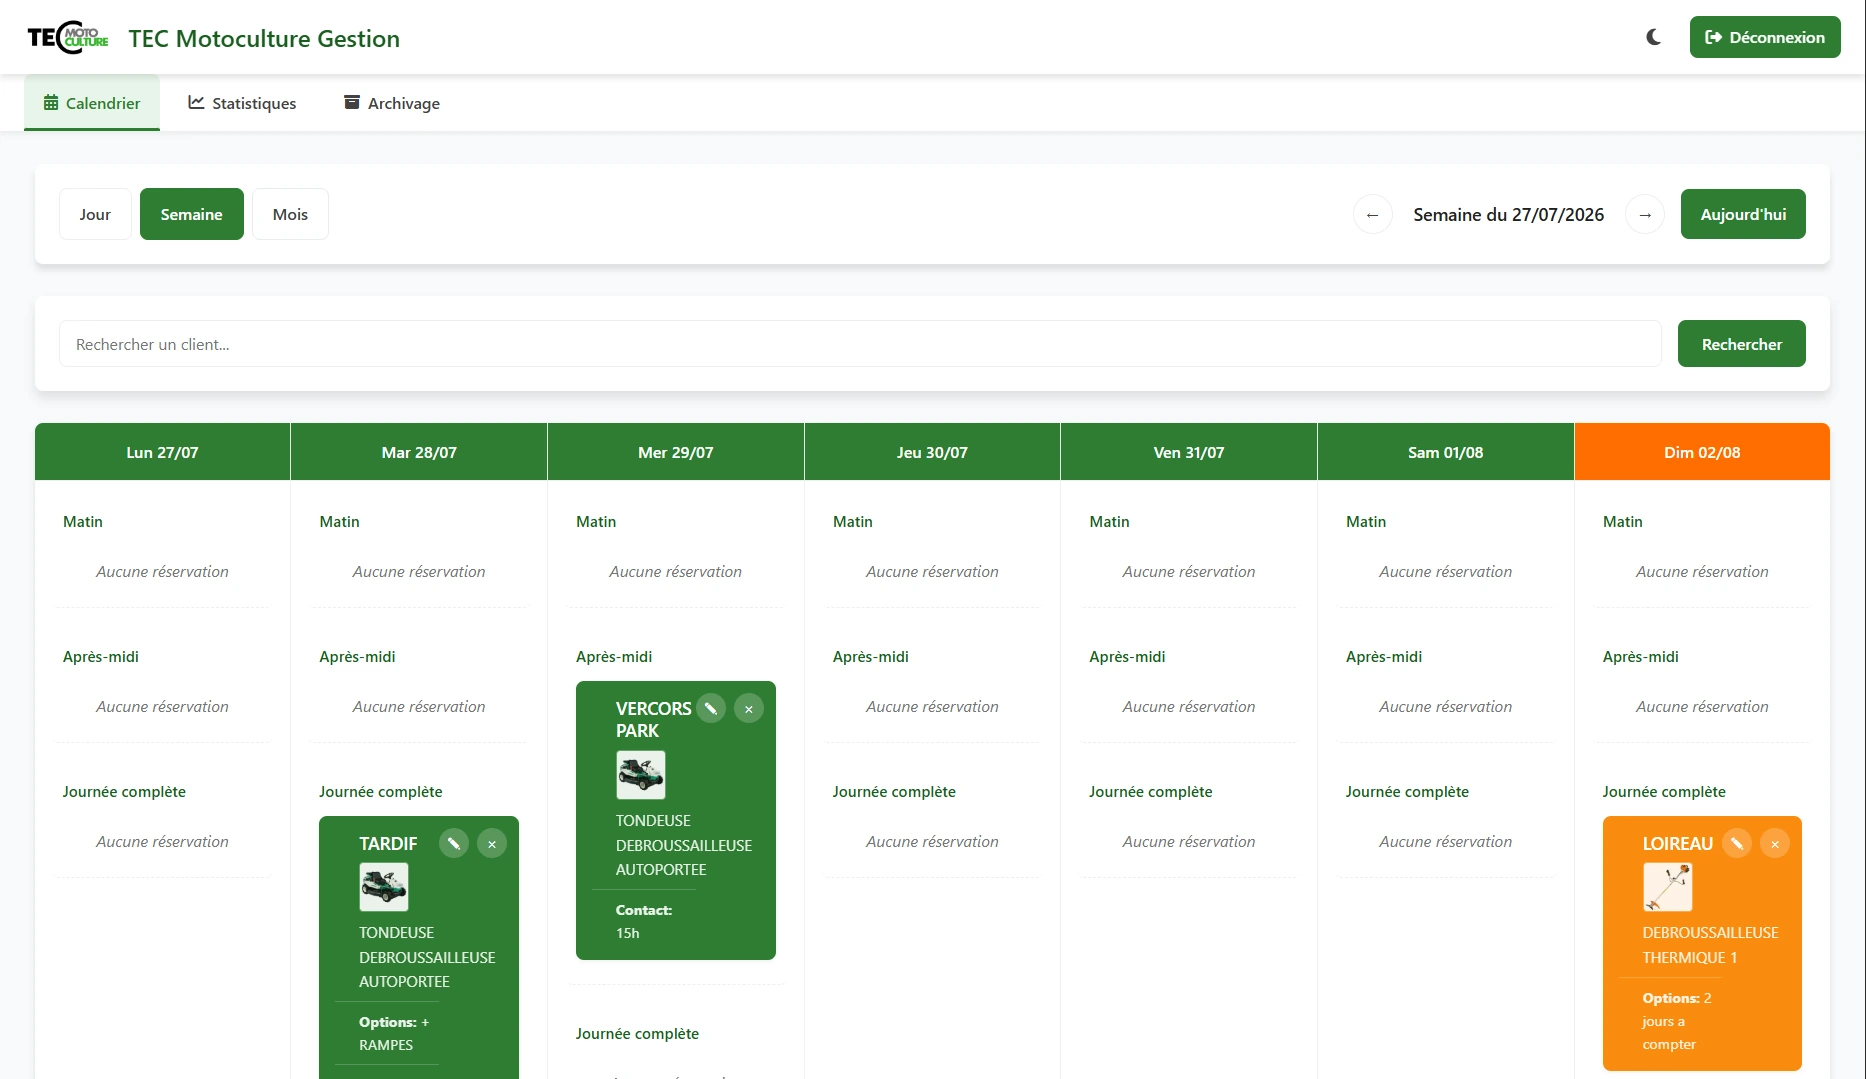Click the Aujourd'hui button
1866x1079 pixels.
coord(1743,214)
